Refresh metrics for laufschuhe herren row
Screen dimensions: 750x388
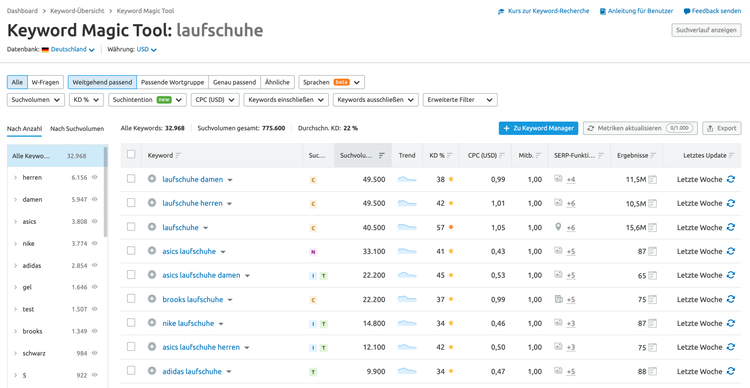(x=730, y=203)
